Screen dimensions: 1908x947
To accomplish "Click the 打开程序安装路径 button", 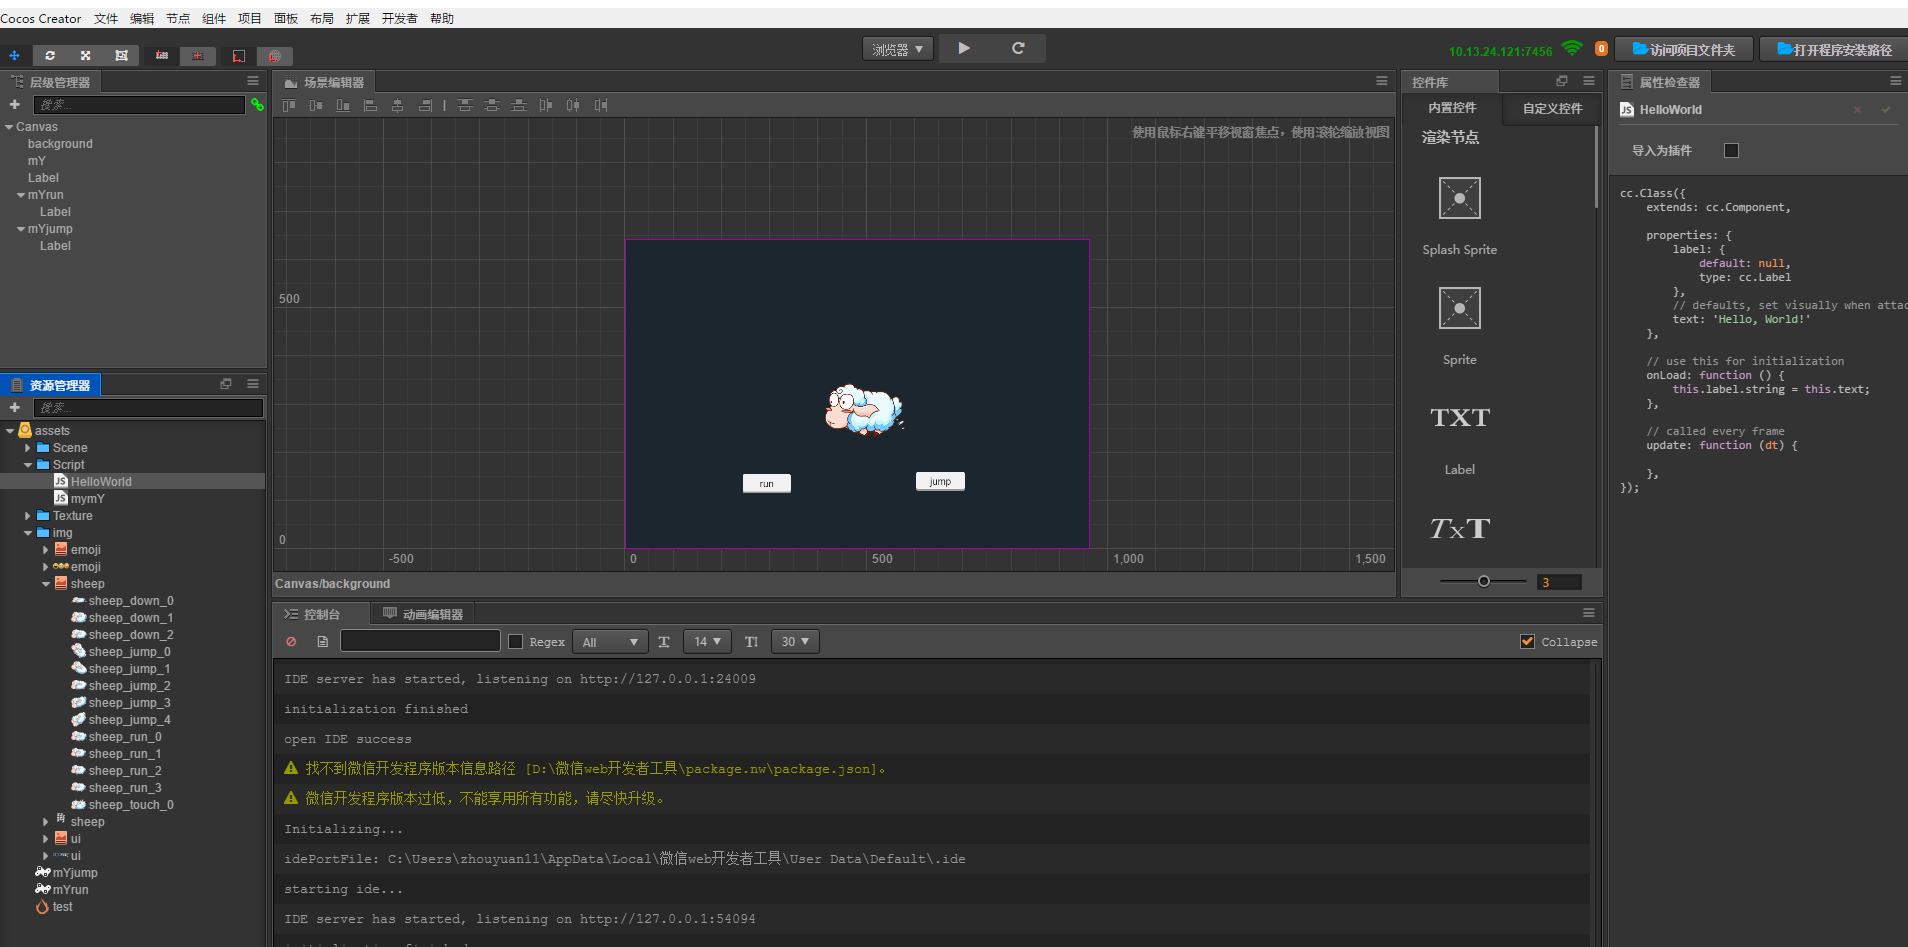I will click(x=1834, y=49).
